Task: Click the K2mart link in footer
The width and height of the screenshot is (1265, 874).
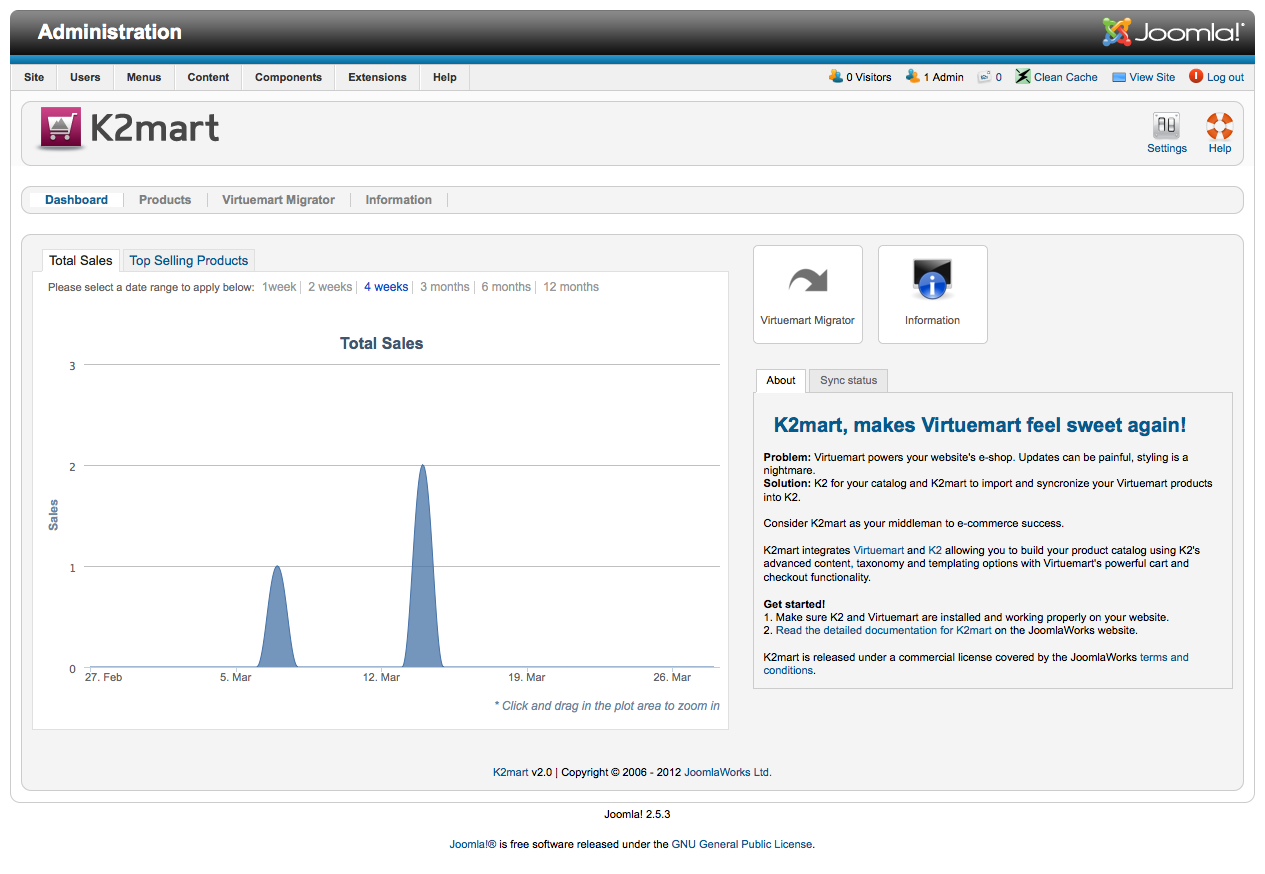Action: tap(510, 772)
